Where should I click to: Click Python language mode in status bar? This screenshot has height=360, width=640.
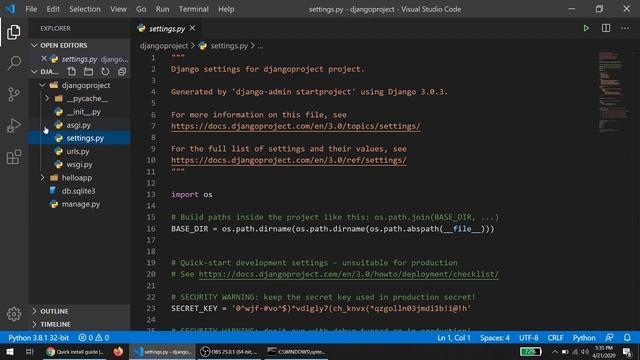(x=584, y=338)
